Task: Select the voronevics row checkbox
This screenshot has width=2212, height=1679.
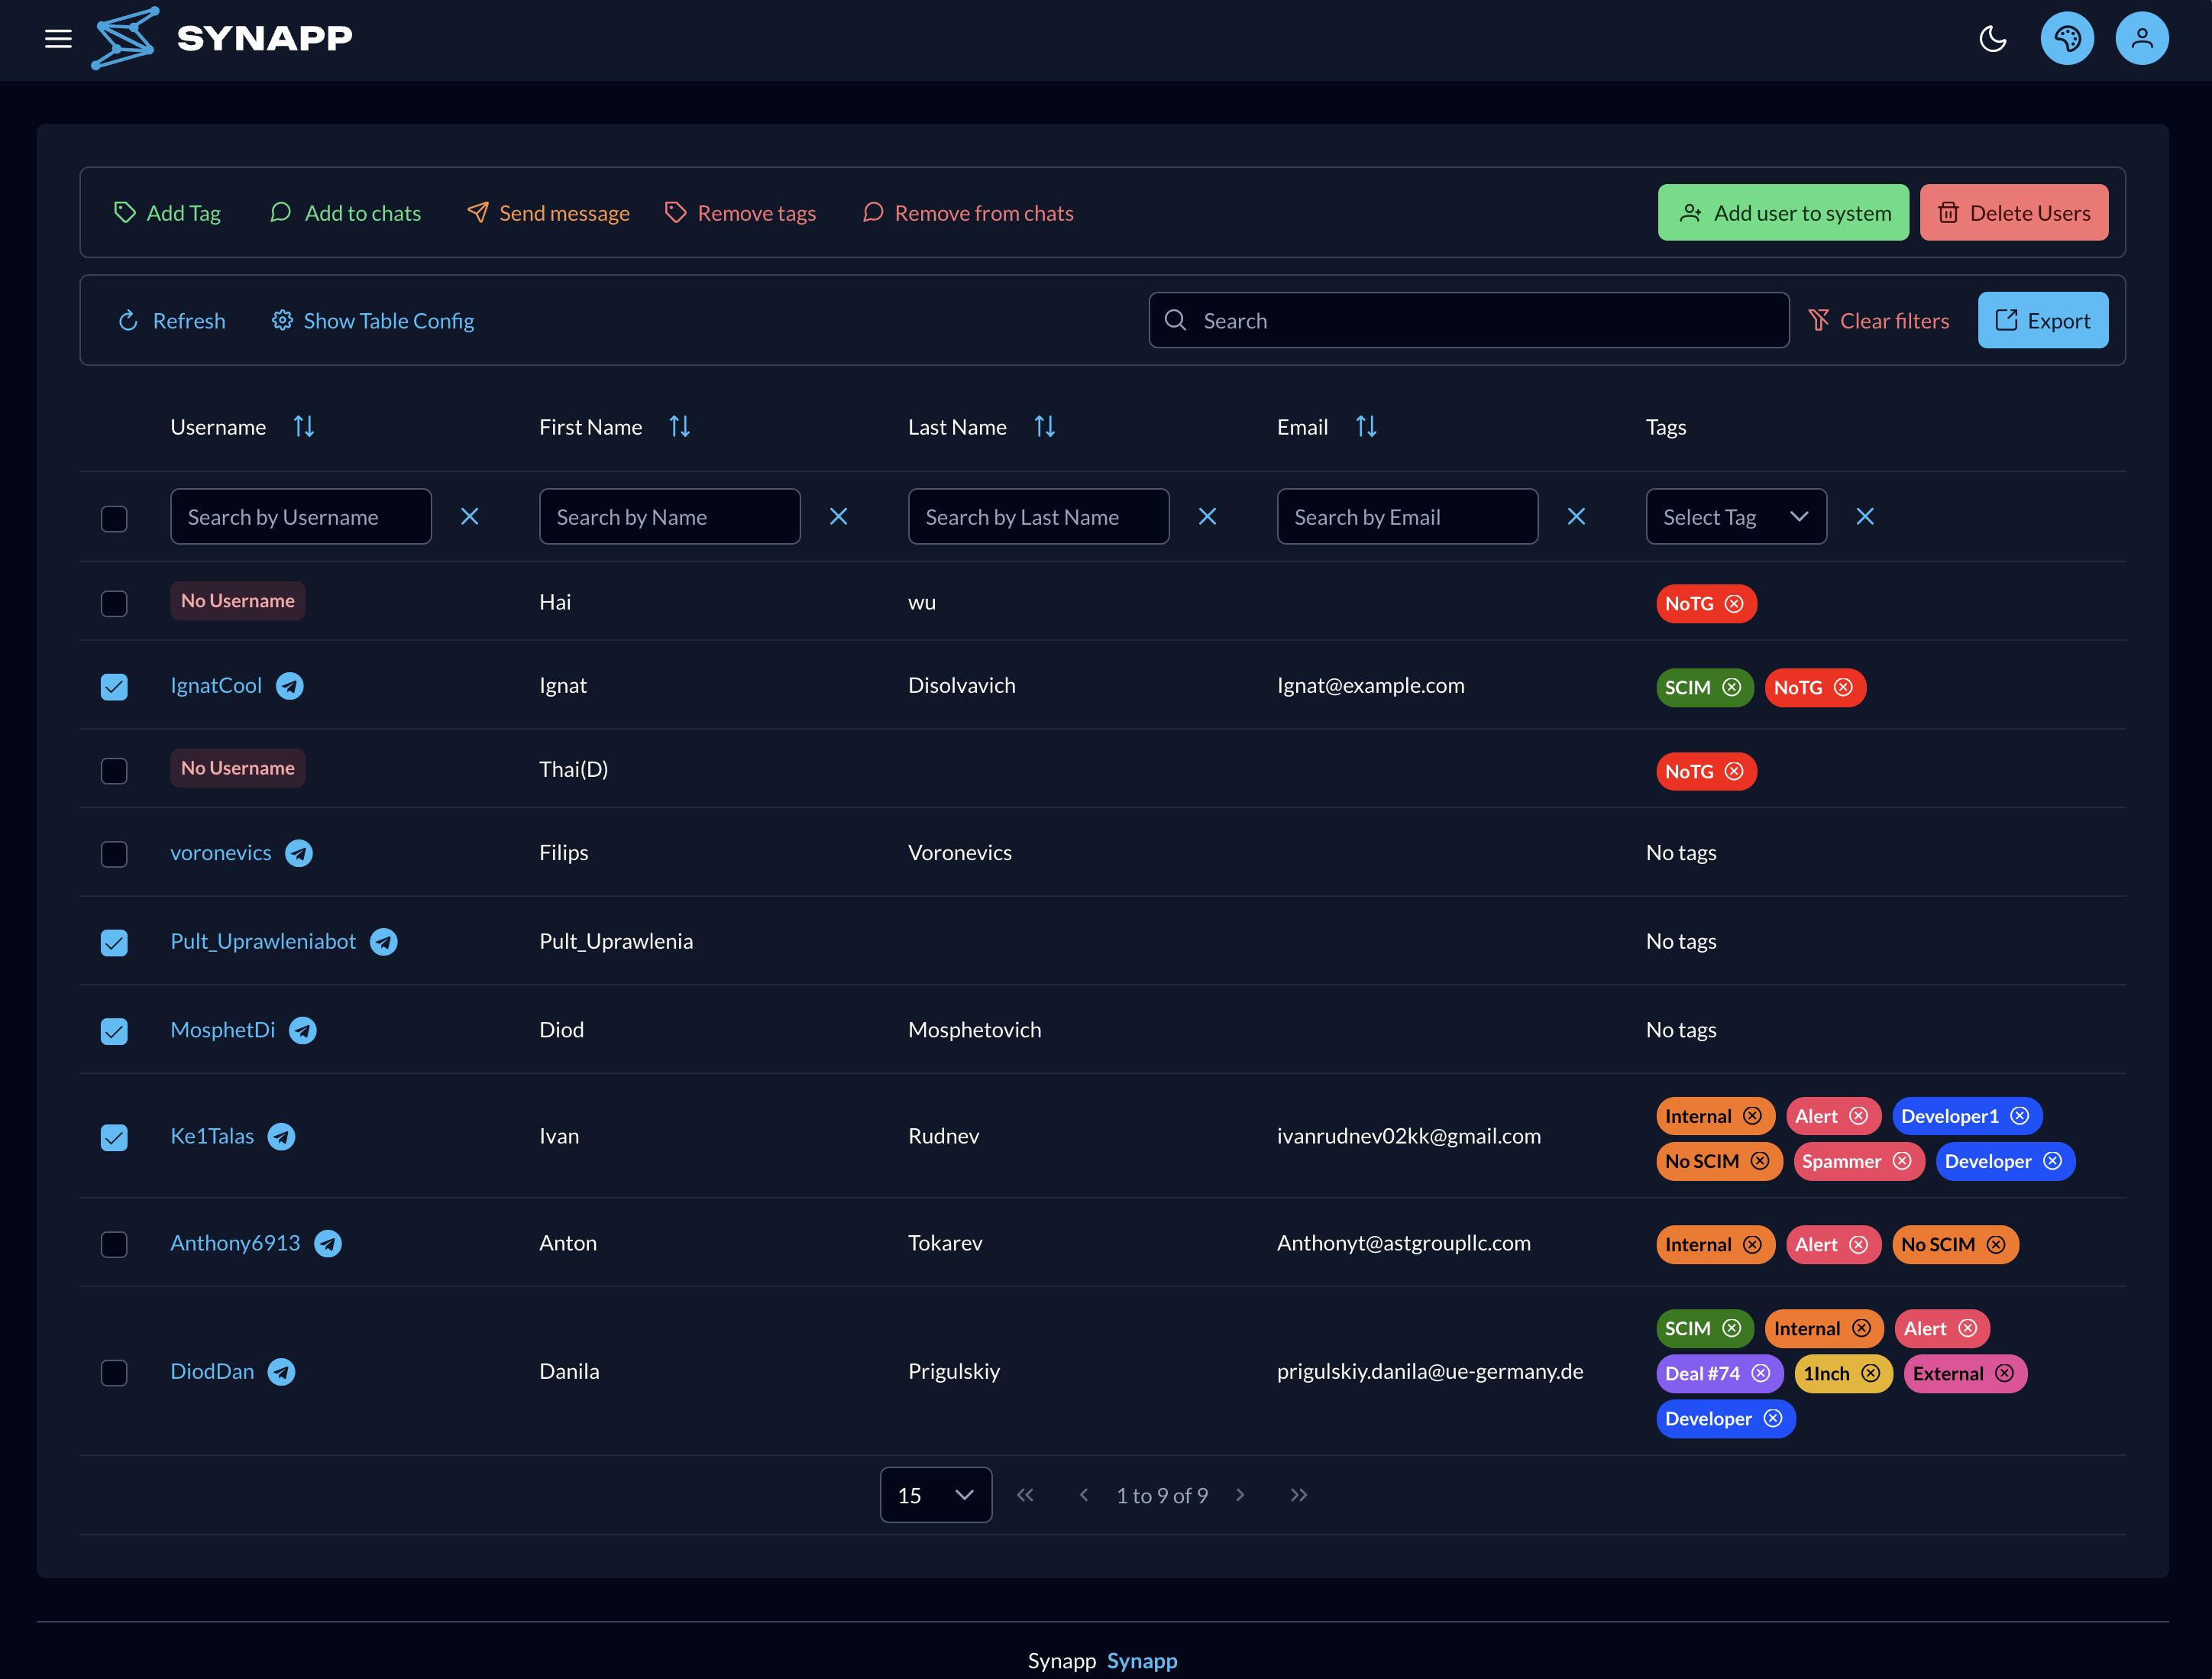Action: click(x=114, y=854)
